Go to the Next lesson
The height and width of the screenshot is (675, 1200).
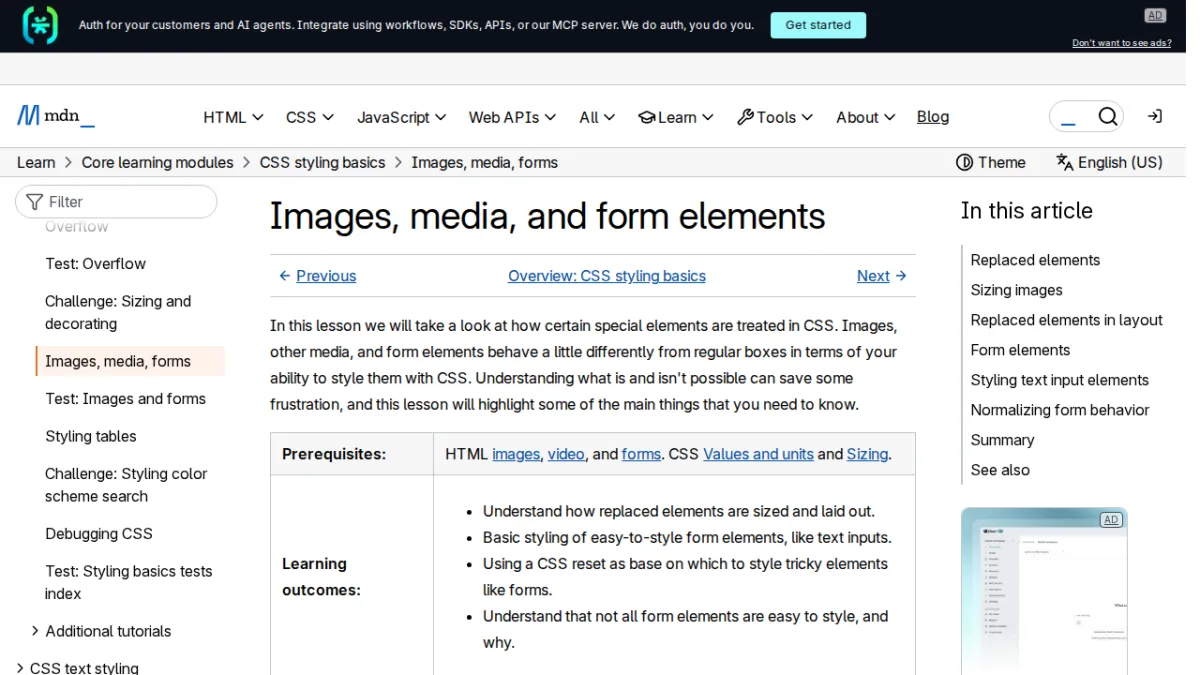(882, 276)
